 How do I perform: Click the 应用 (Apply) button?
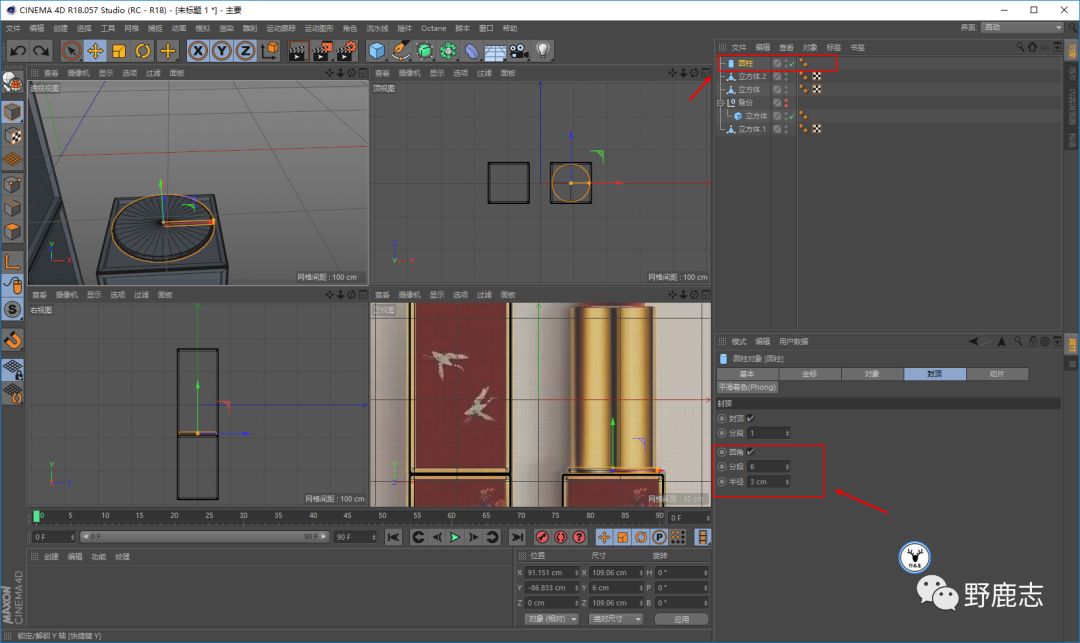point(681,619)
